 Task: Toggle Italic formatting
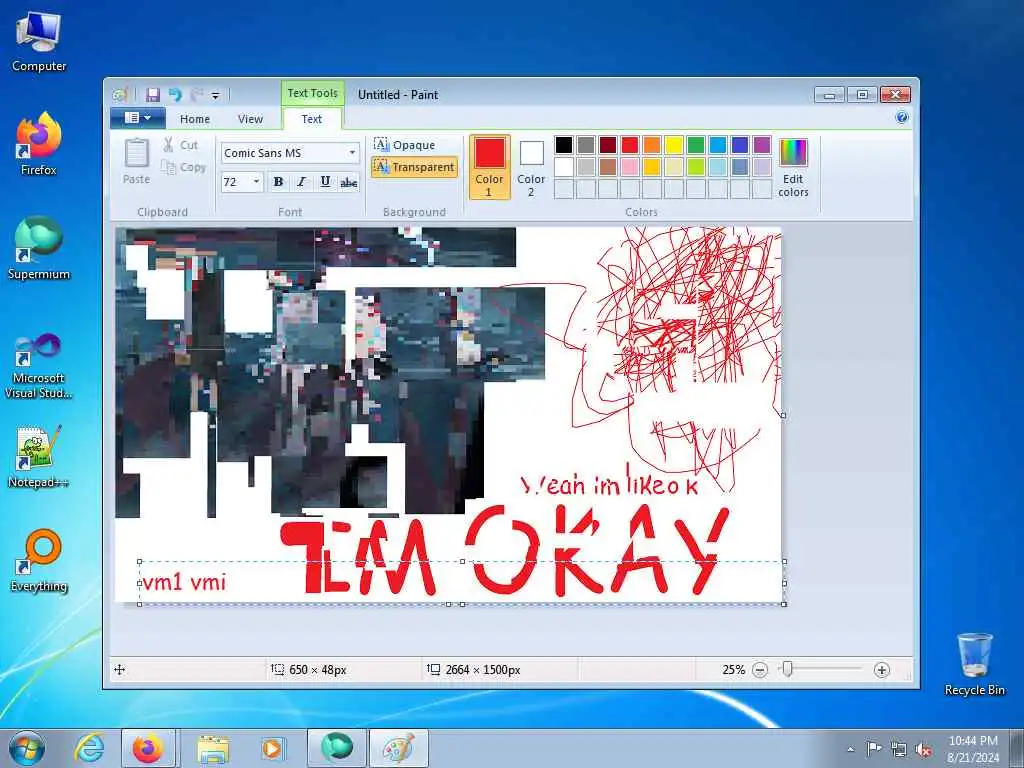[302, 182]
